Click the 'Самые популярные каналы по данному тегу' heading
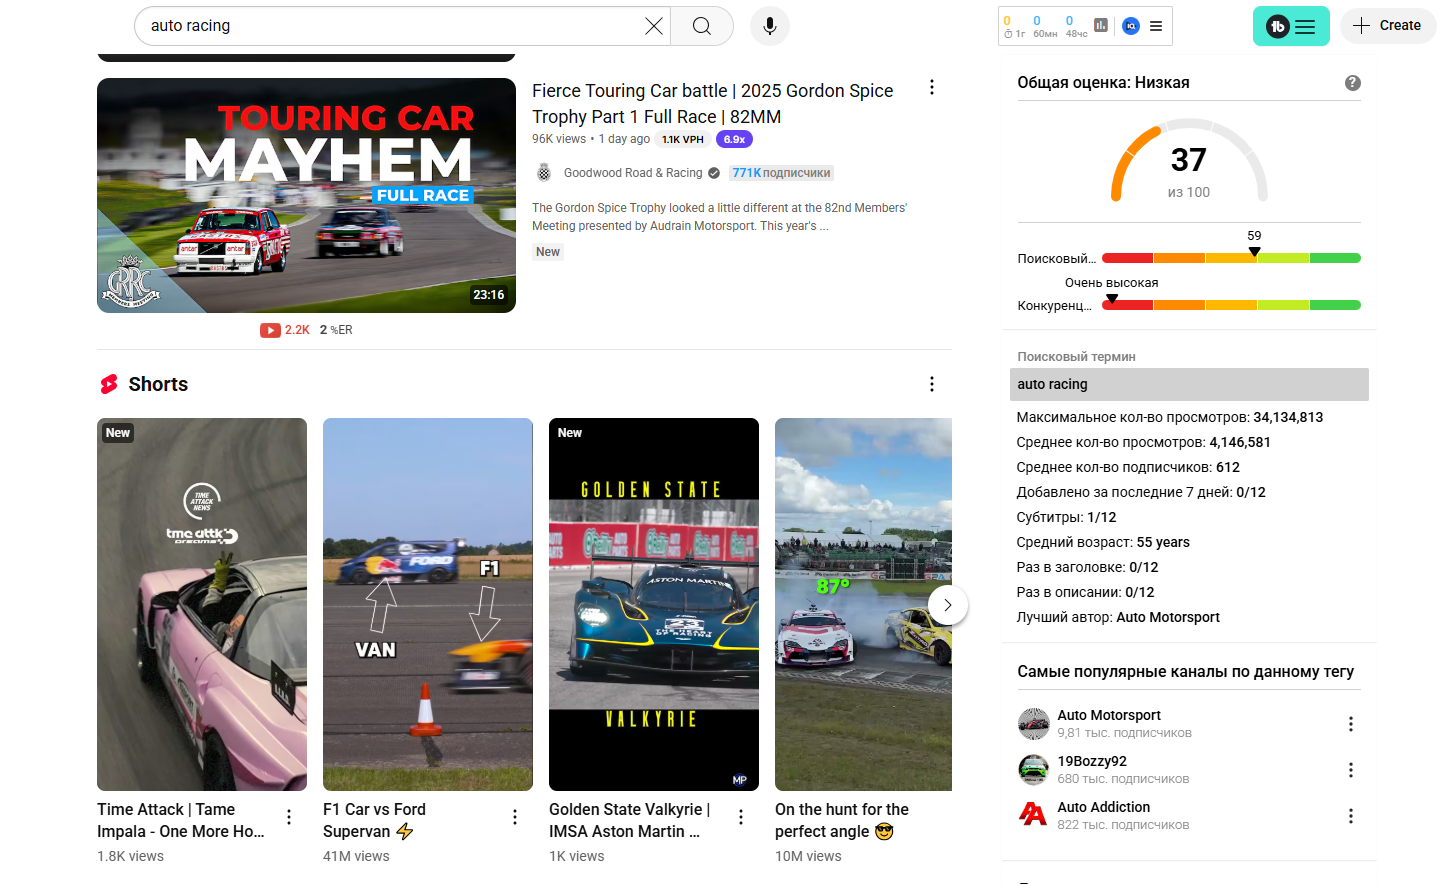1453x884 pixels. (x=1186, y=672)
